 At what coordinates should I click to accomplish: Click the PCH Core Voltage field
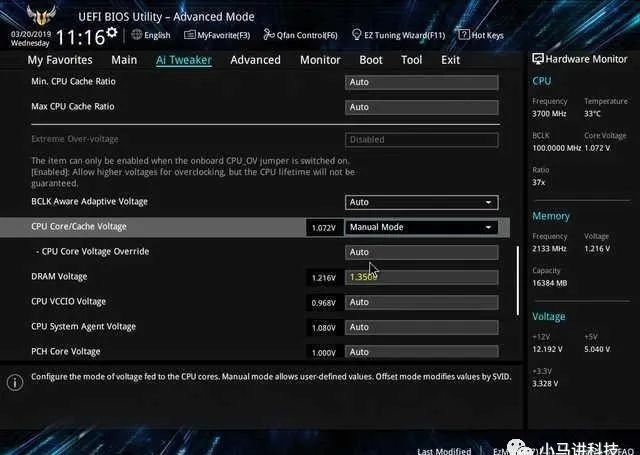pos(422,352)
